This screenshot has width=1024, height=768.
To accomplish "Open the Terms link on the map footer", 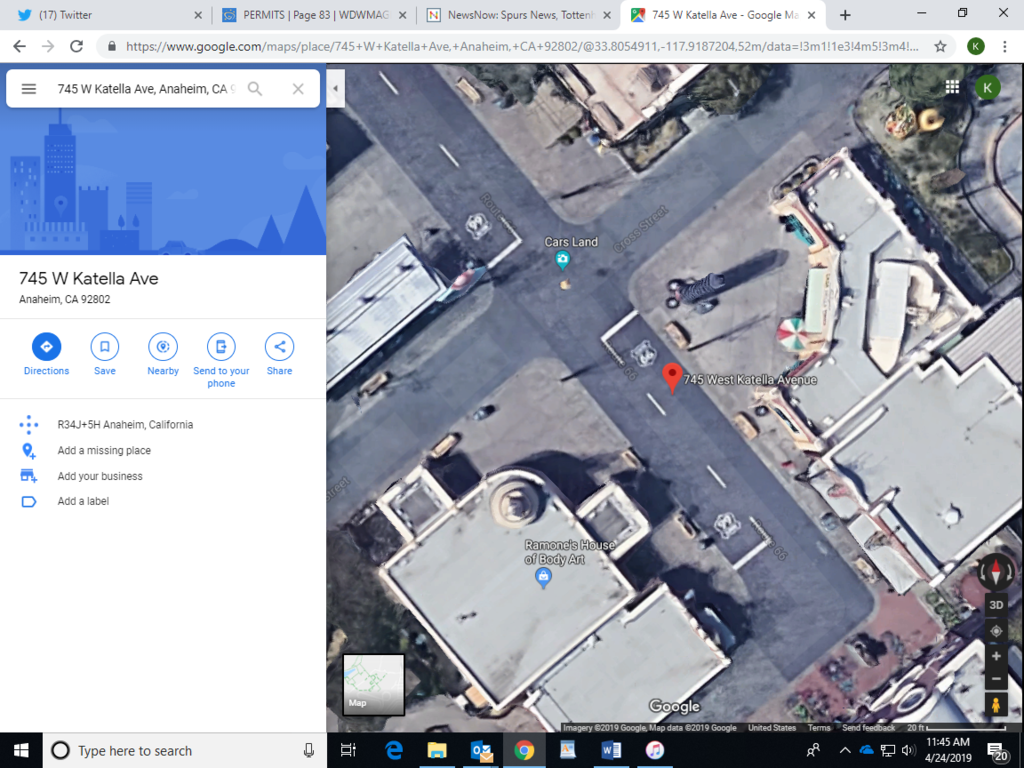I will point(819,728).
